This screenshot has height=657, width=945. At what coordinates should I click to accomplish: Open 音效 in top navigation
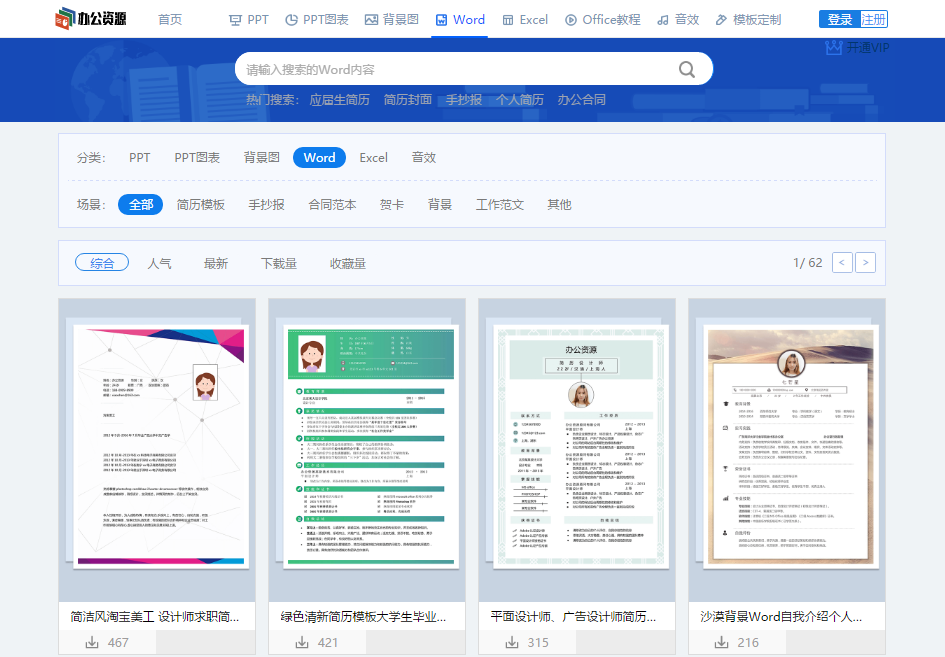tap(679, 19)
